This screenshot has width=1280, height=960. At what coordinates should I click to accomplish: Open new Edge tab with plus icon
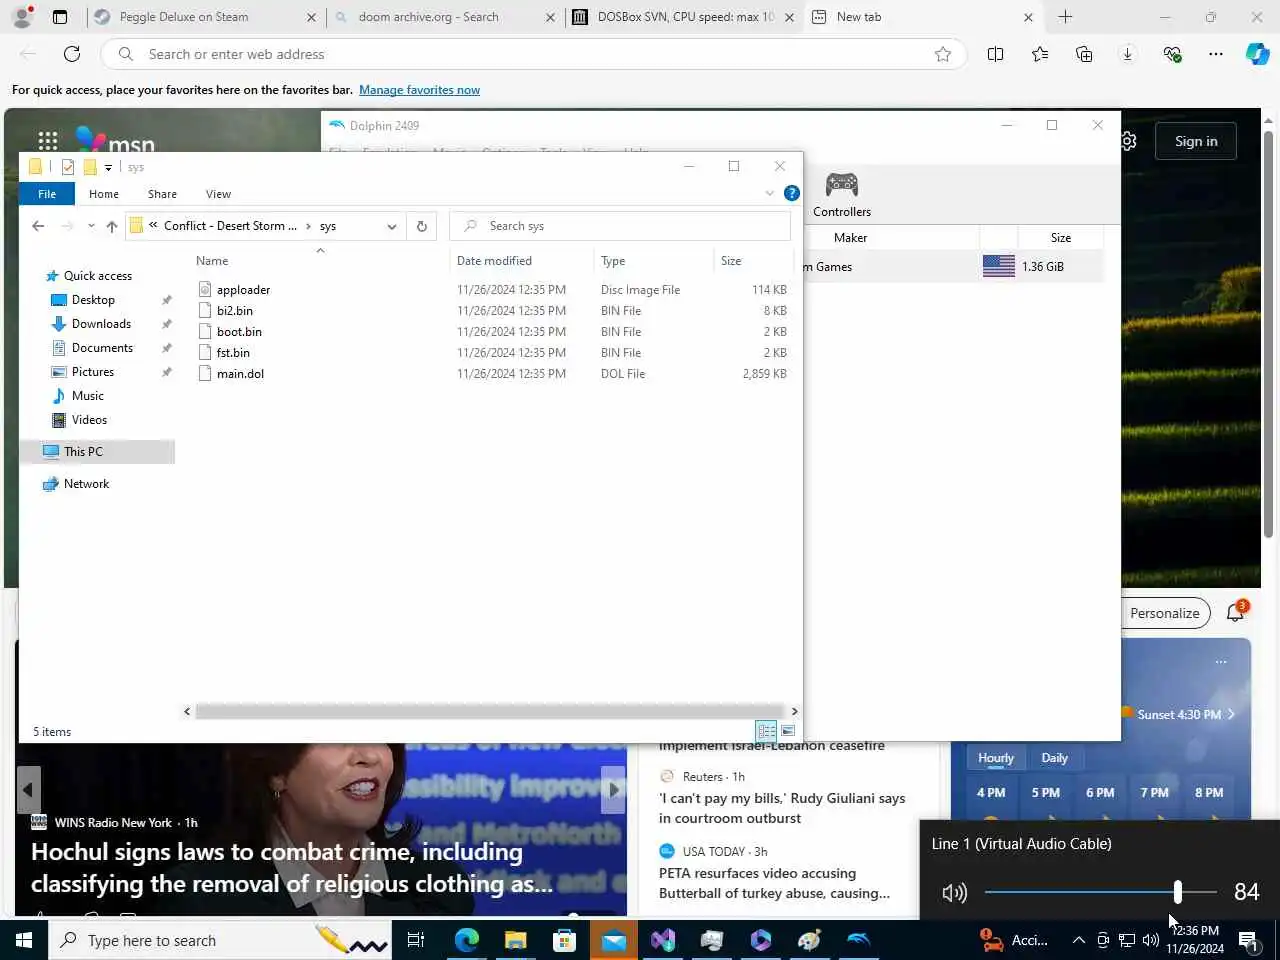pos(1065,17)
